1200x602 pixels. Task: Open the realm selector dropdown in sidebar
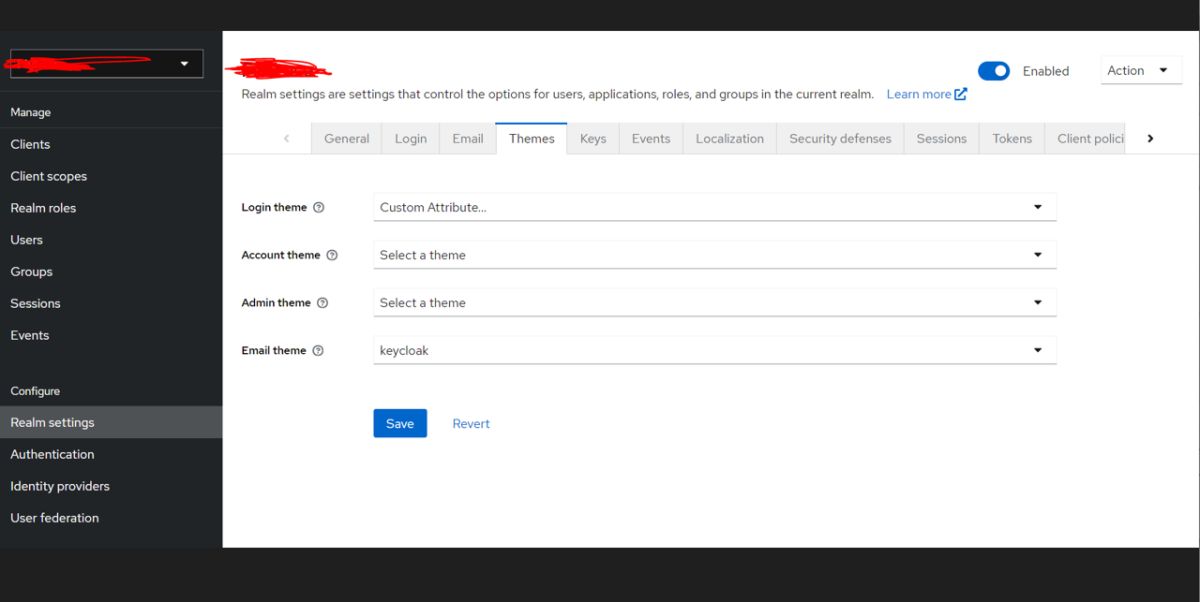(x=105, y=64)
